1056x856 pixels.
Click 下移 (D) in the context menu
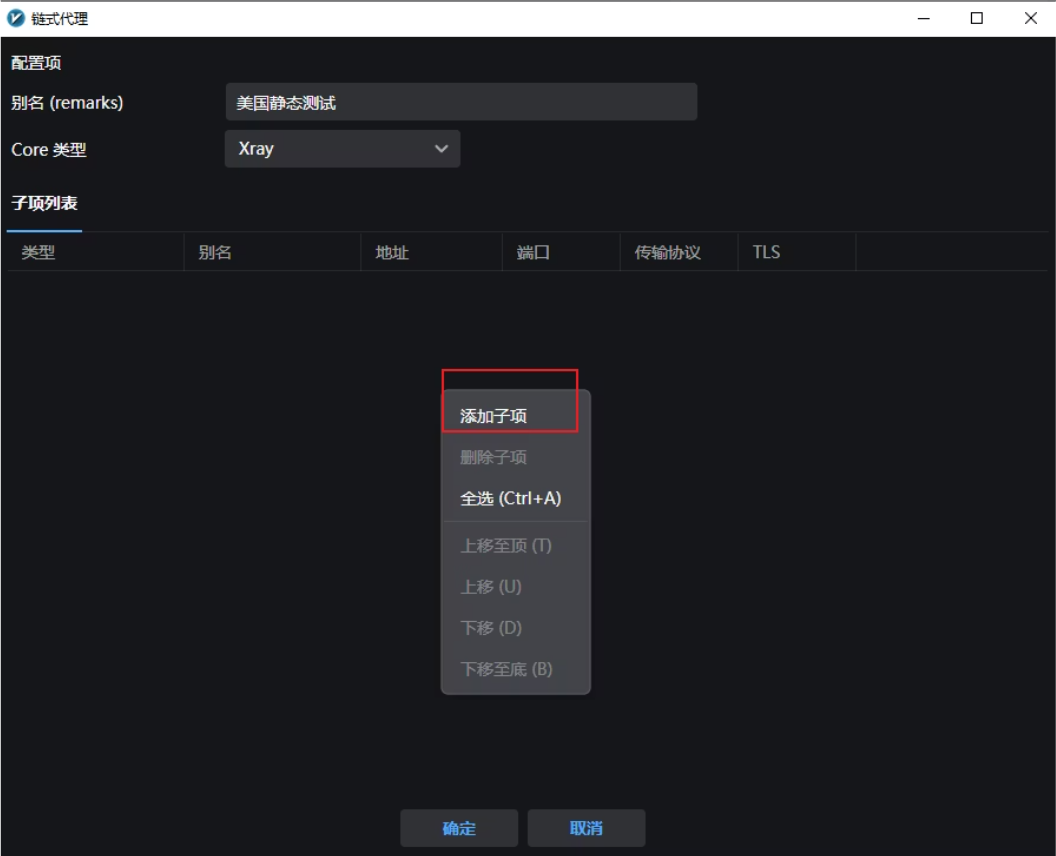(491, 628)
